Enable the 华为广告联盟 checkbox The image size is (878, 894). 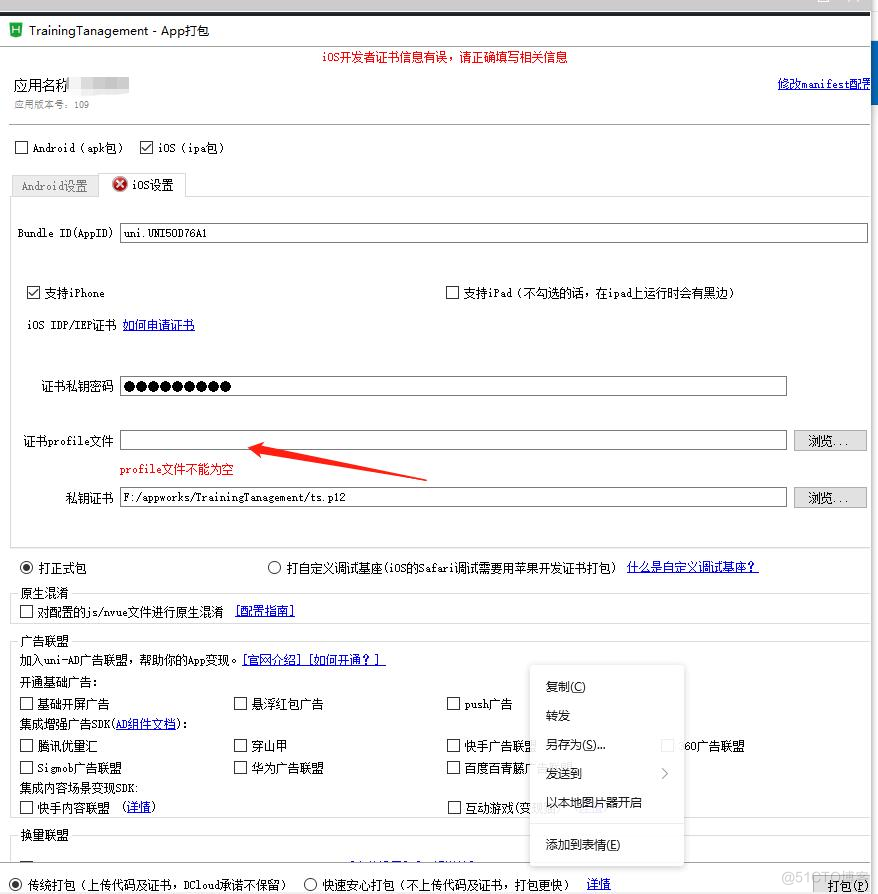(x=241, y=767)
